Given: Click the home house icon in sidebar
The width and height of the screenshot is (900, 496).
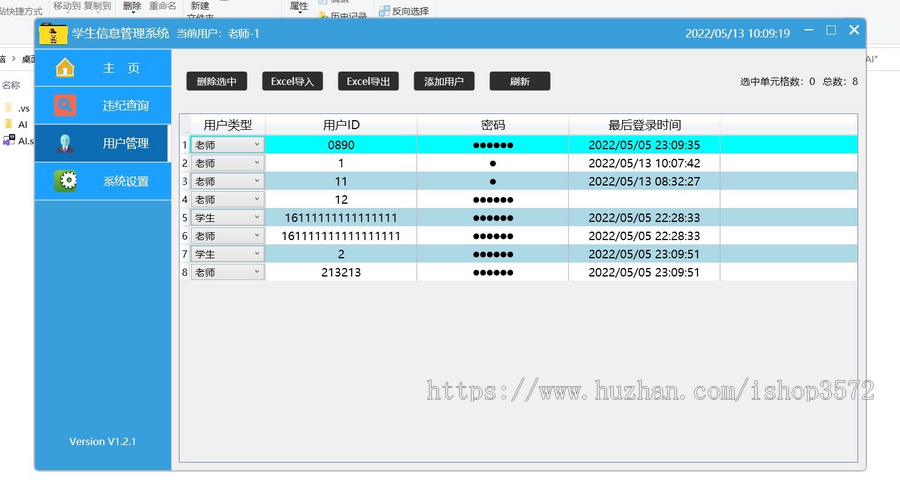Looking at the screenshot, I should click(x=65, y=68).
